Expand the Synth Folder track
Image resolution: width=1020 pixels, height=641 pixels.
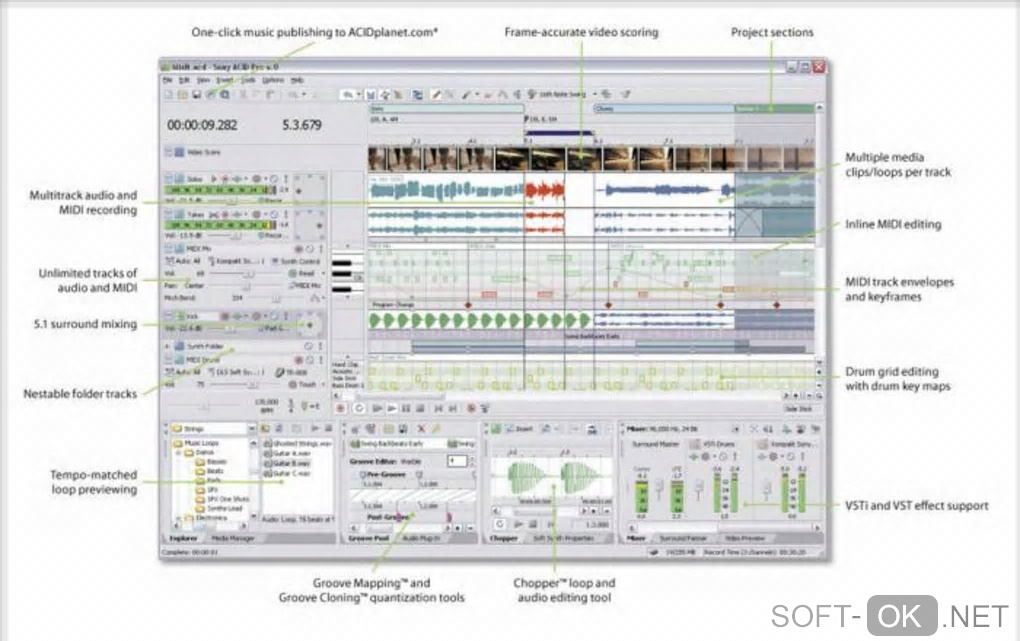168,346
